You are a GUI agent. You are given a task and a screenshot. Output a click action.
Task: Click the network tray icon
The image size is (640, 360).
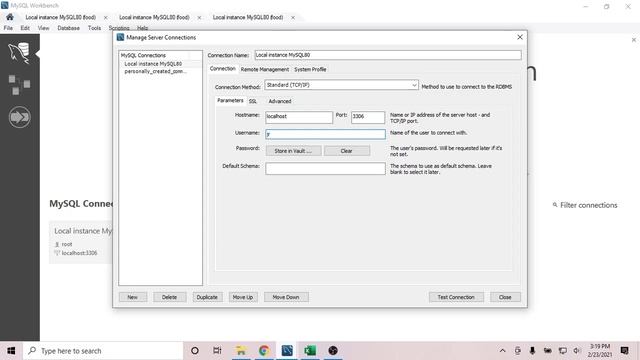(x=562, y=351)
